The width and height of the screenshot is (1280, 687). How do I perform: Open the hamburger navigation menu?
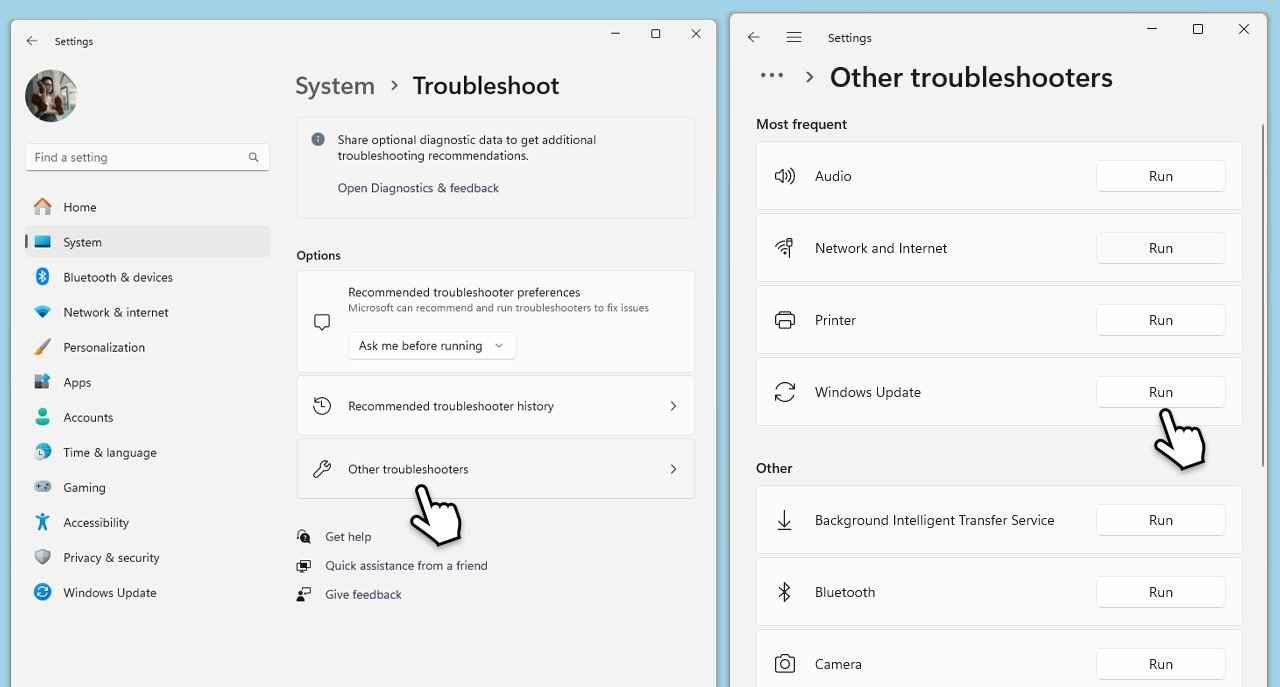[794, 37]
